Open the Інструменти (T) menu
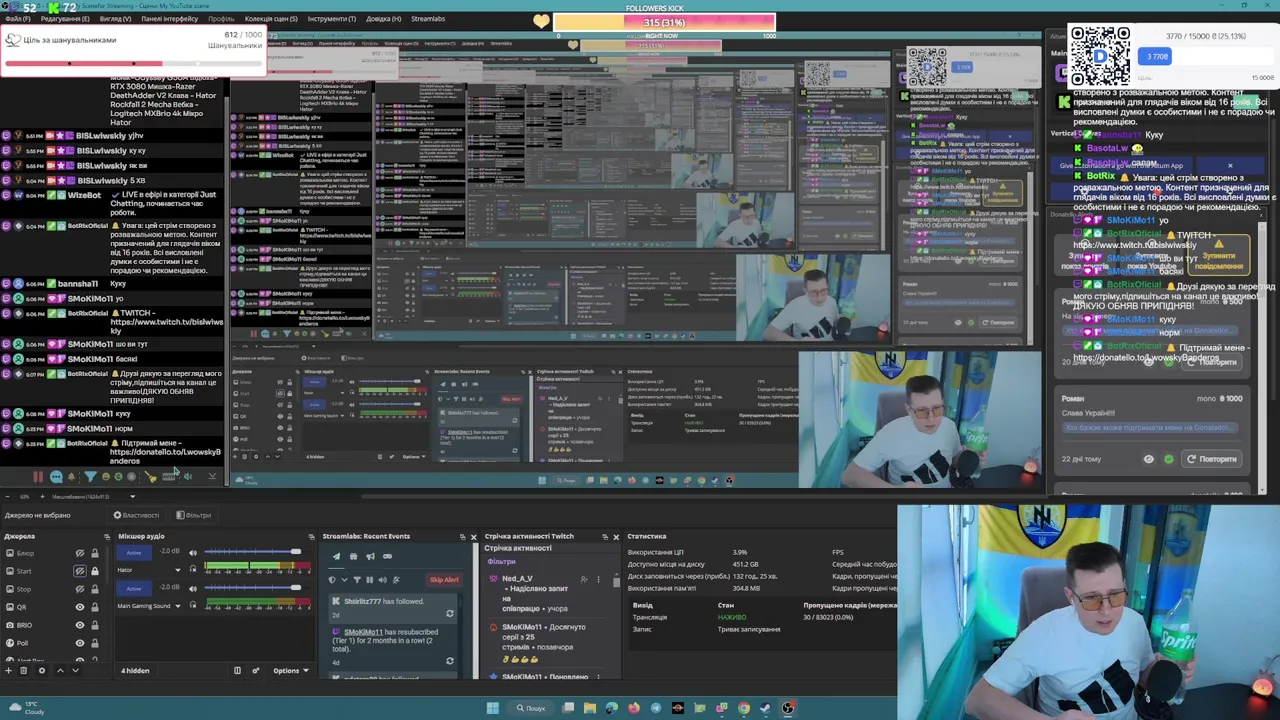 pos(331,19)
